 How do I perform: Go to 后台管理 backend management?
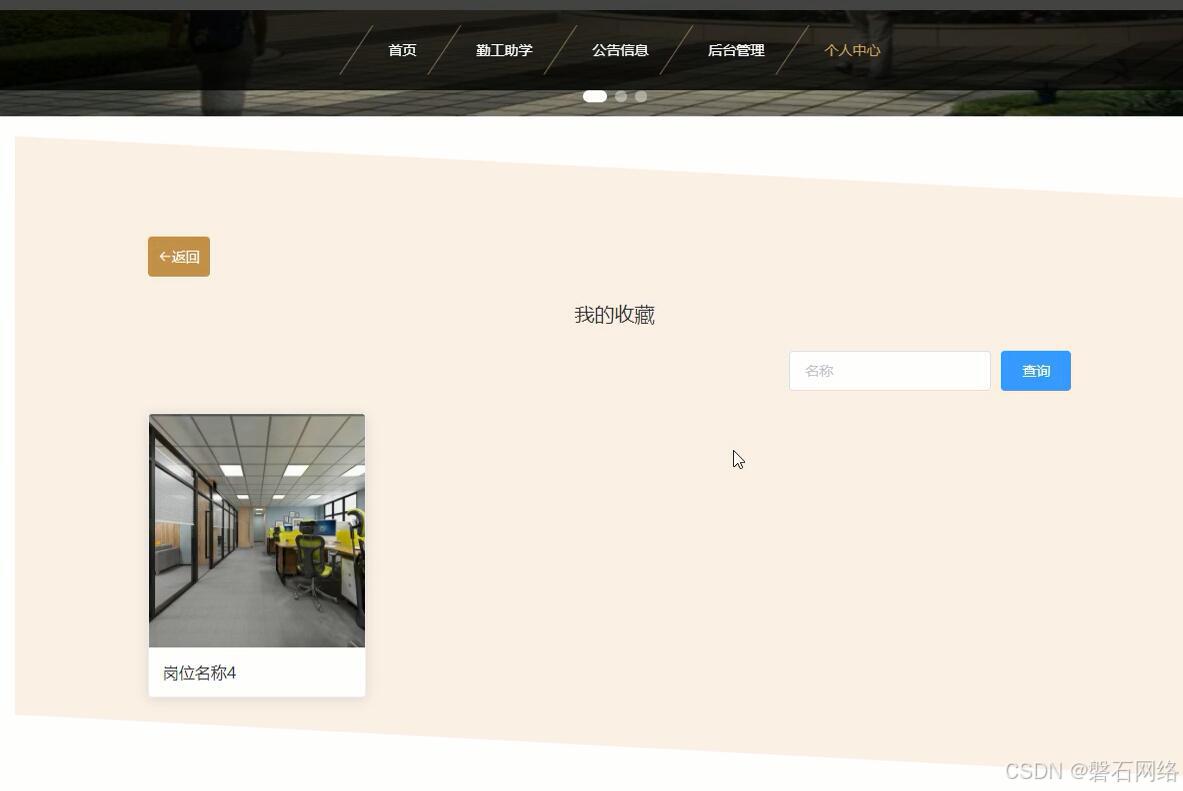tap(735, 49)
